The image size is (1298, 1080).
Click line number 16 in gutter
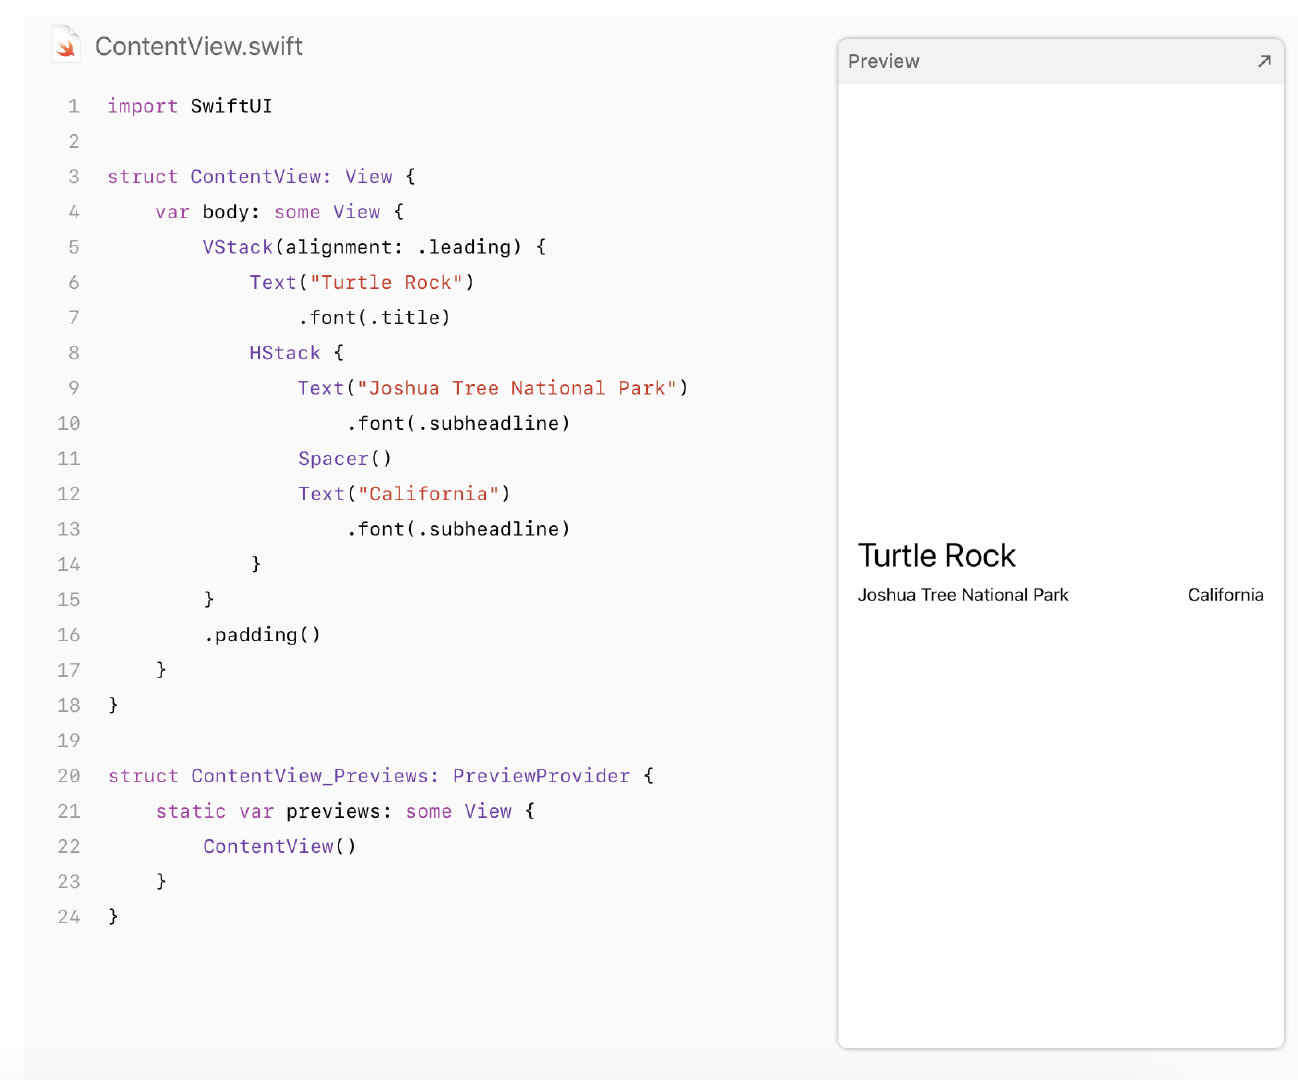click(68, 635)
